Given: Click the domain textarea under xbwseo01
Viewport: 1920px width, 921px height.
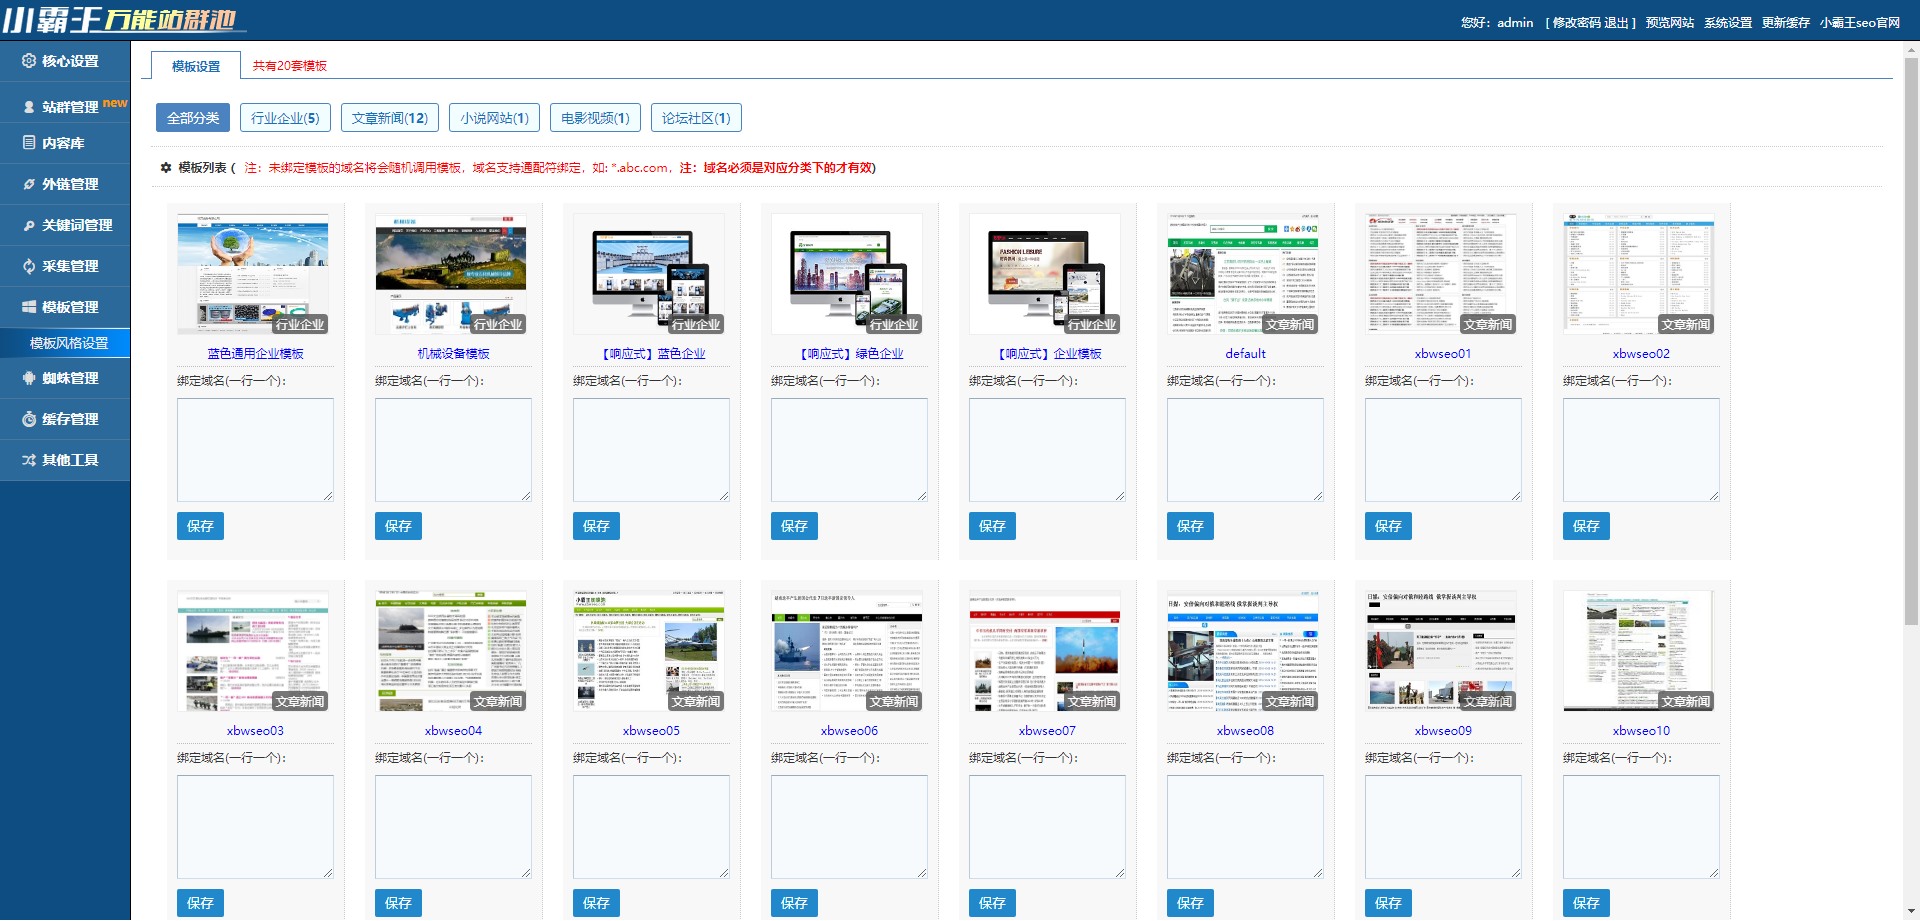Looking at the screenshot, I should pyautogui.click(x=1443, y=450).
